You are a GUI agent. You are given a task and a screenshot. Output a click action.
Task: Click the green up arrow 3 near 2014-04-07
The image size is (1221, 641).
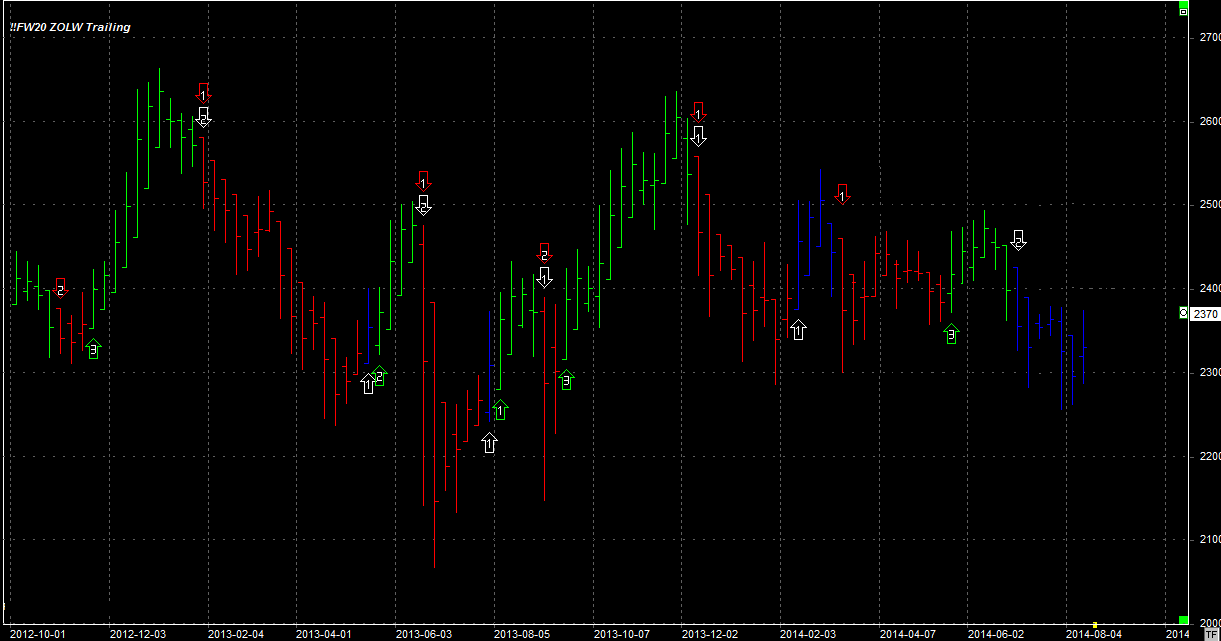point(951,334)
